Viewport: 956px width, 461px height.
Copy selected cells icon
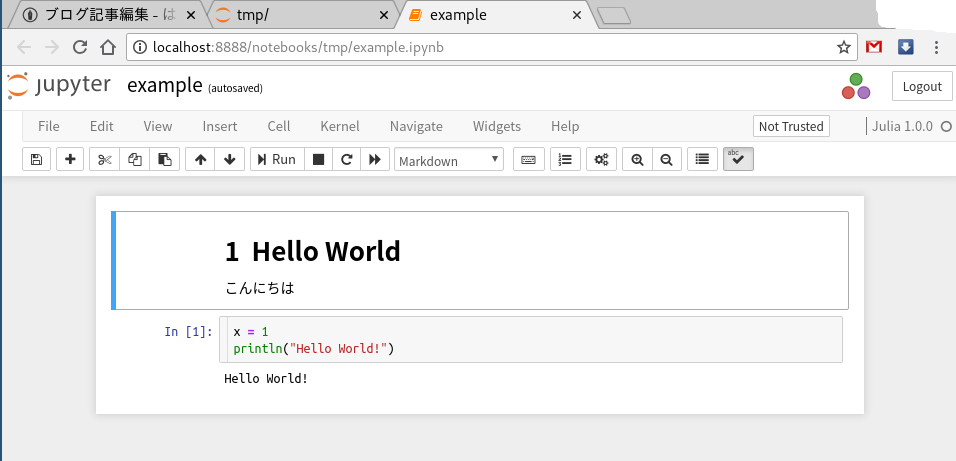(x=135, y=159)
